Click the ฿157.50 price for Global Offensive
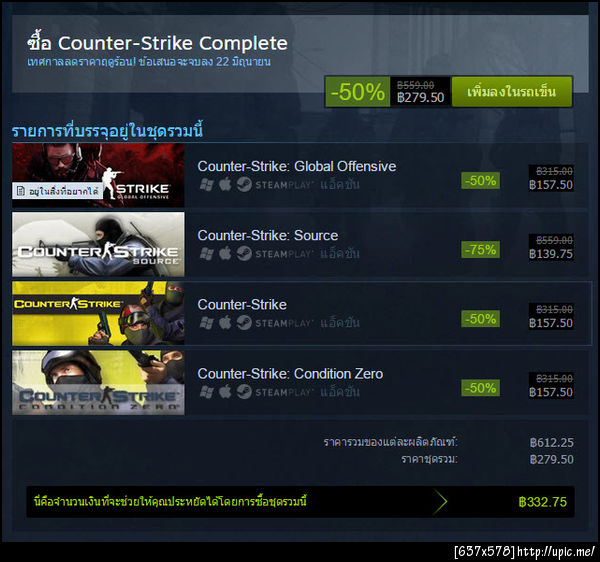 pos(551,185)
